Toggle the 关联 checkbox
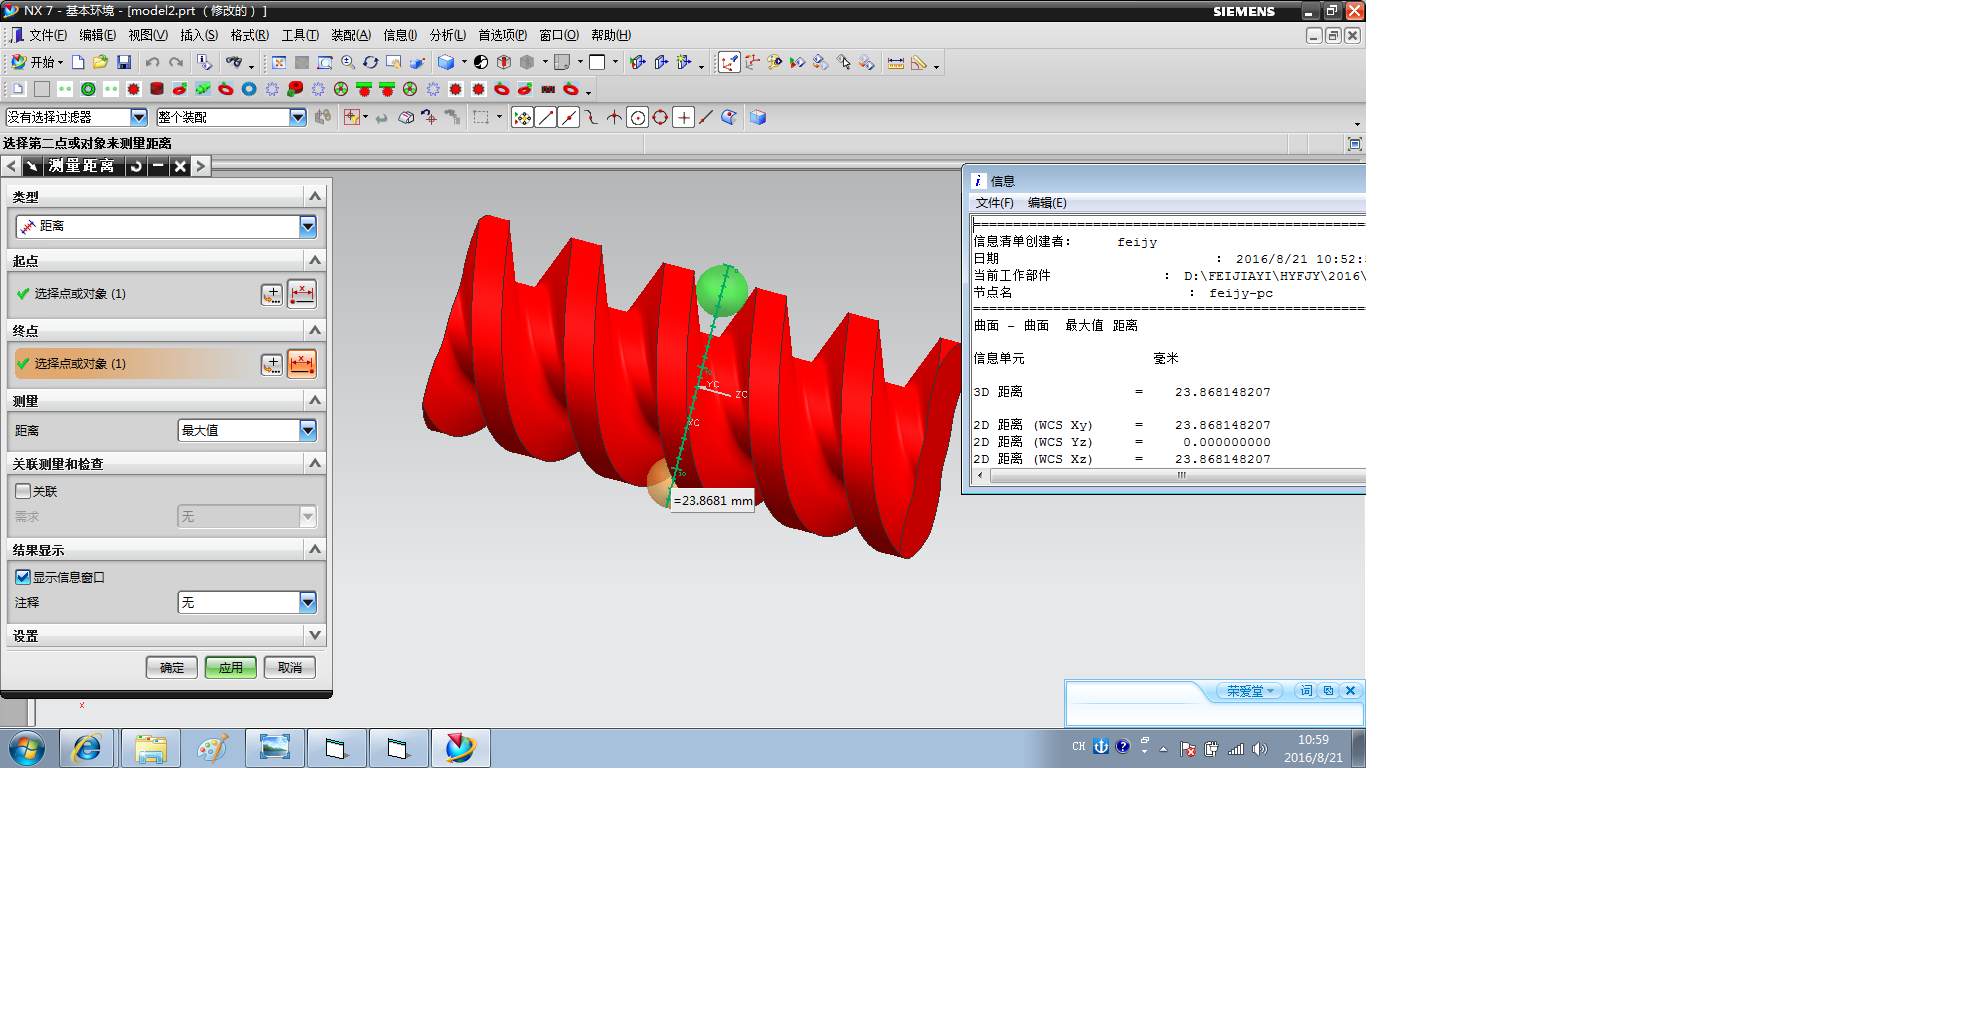The image size is (1984, 1034). tap(23, 491)
